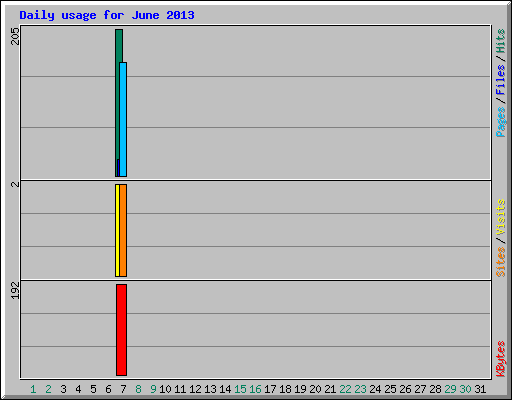Click the yellow Visits bar for day 7
Viewport: 512px width, 400px height.
point(117,230)
